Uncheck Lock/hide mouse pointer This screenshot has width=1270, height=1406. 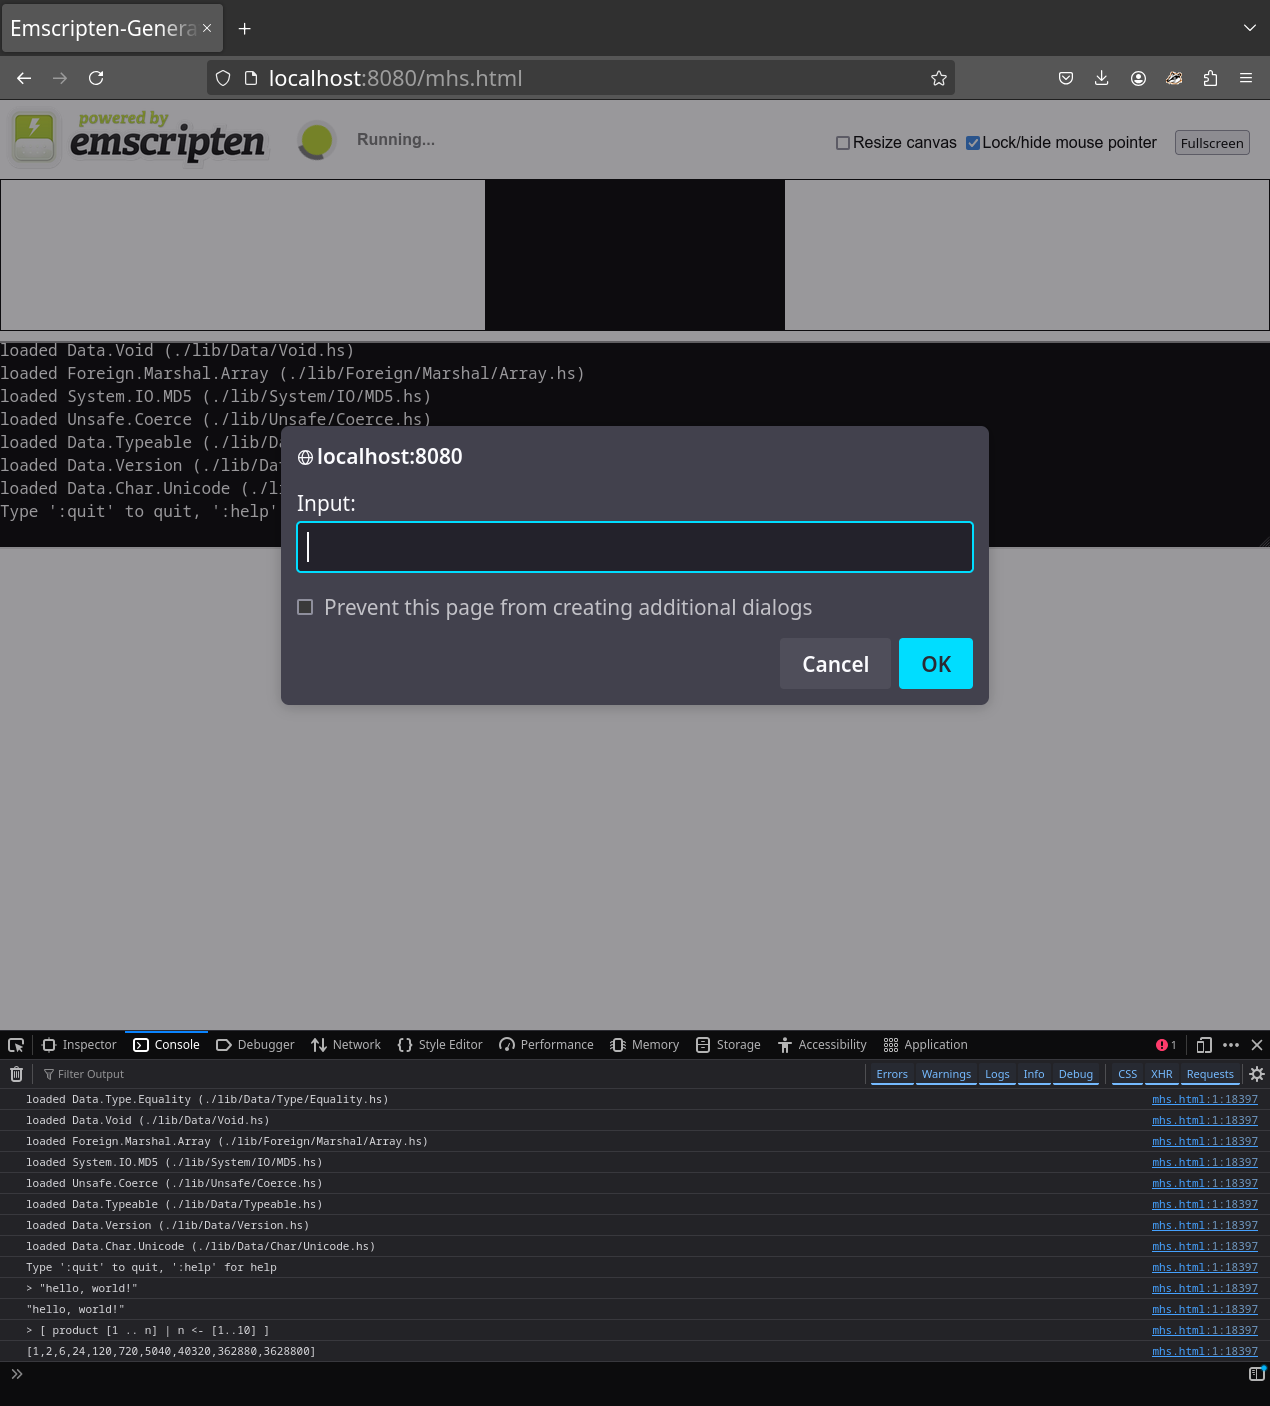click(x=973, y=143)
